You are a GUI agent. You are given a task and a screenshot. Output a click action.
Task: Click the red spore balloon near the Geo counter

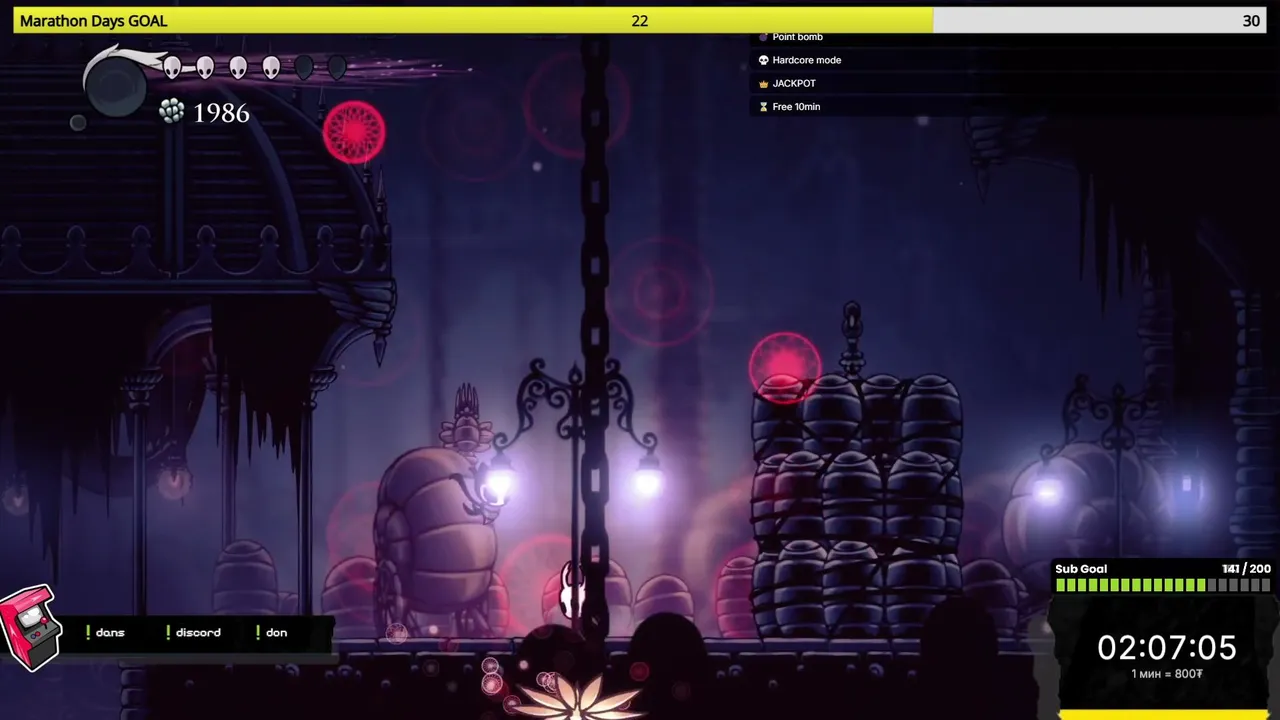point(354,132)
